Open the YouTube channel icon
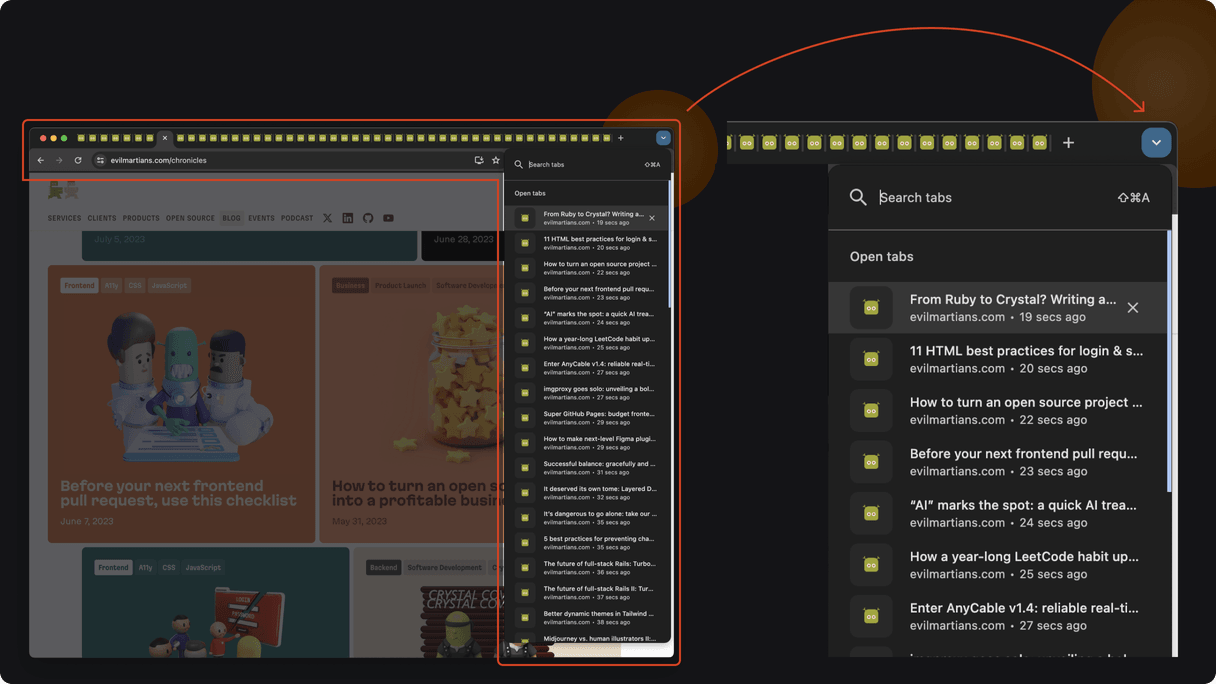 388,218
